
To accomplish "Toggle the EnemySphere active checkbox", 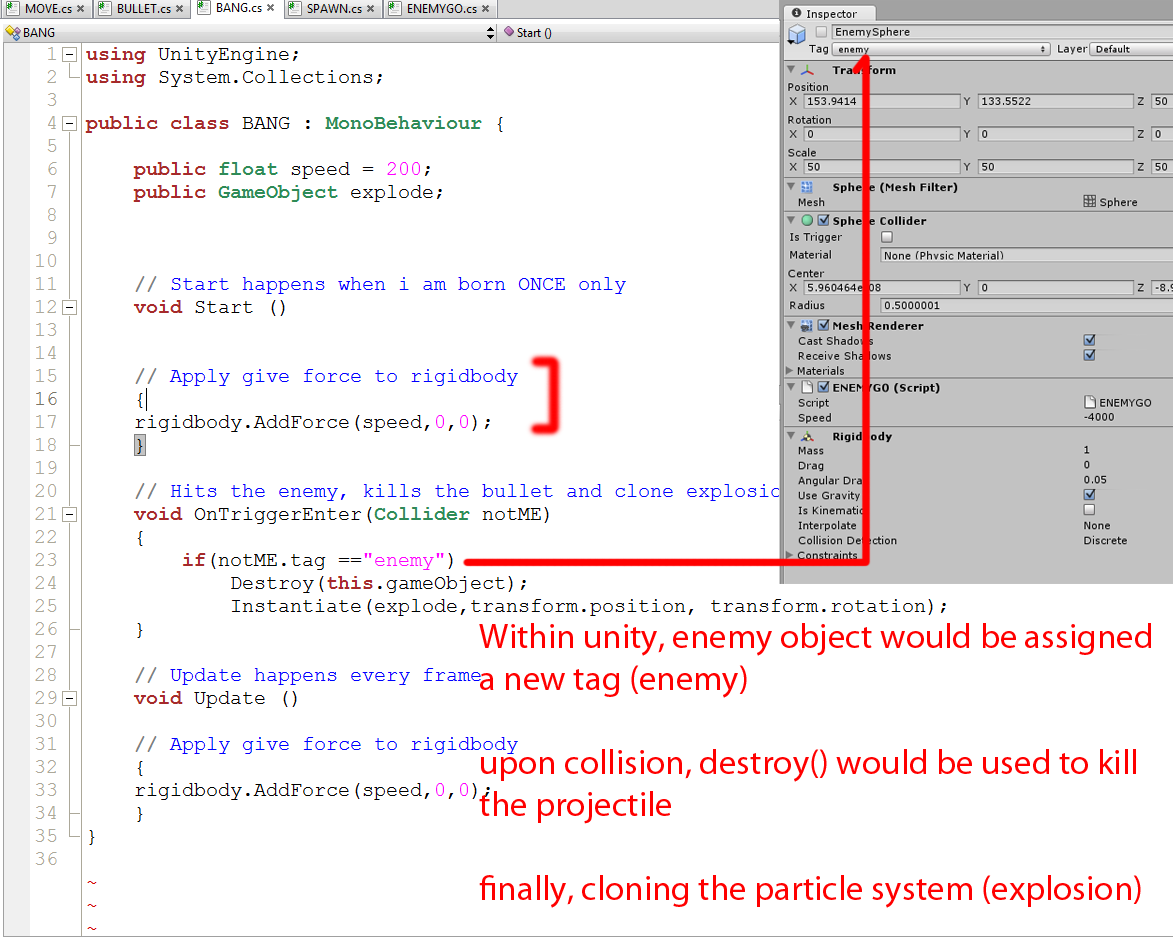I will pyautogui.click(x=821, y=31).
